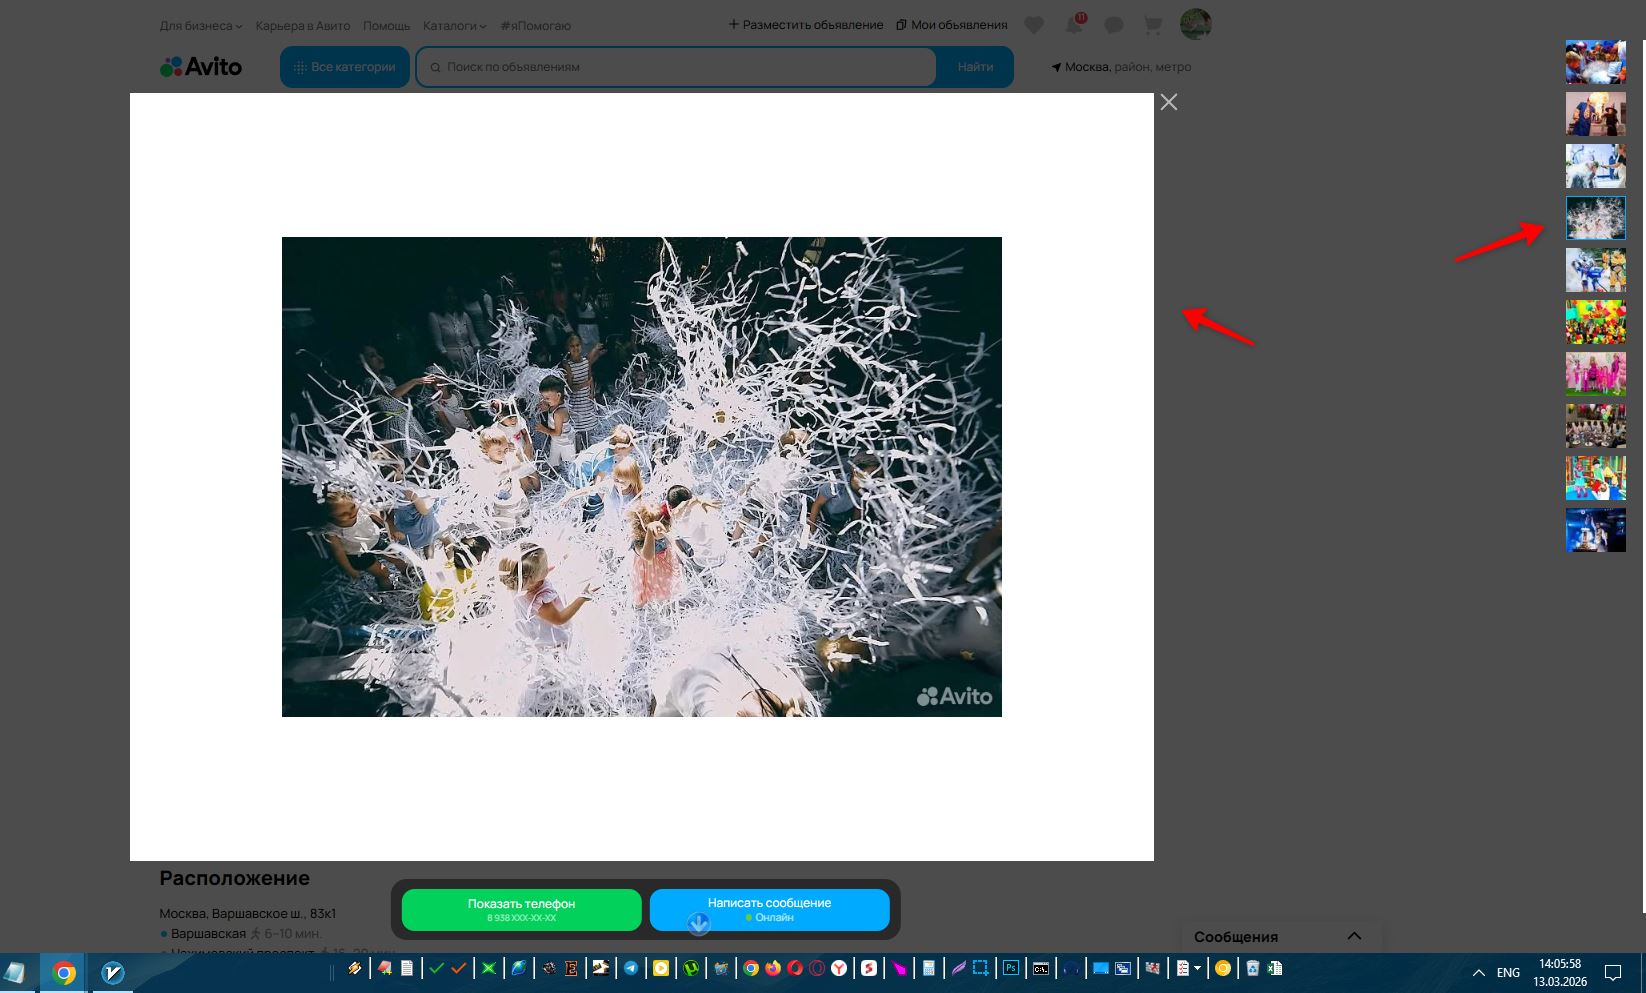
Task: Open Мои объявления in header
Action: tap(952, 25)
